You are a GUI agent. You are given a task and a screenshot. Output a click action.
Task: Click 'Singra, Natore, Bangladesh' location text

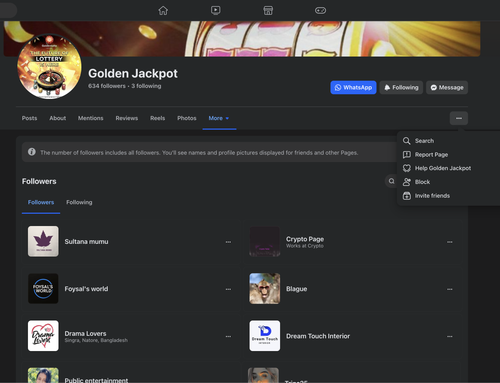(x=96, y=340)
